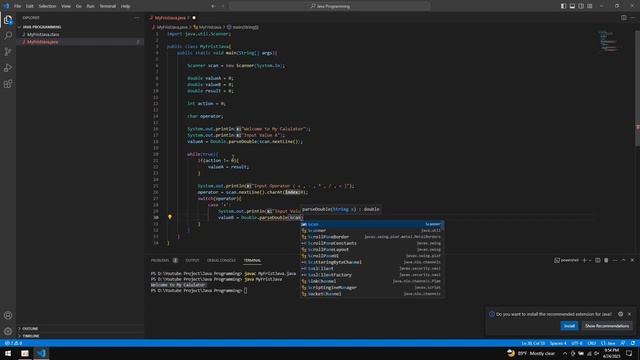Open Explorer more actions ellipsis

point(137,18)
